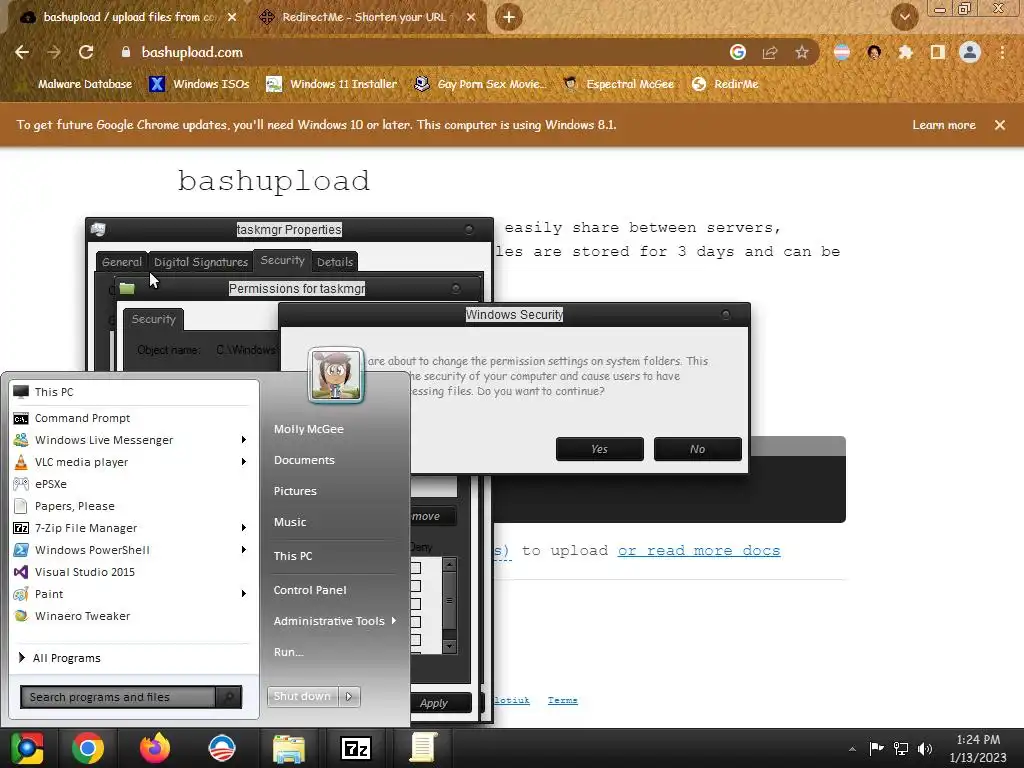This screenshot has height=768, width=1024.
Task: Click the Google icon in the address bar
Action: pos(738,52)
